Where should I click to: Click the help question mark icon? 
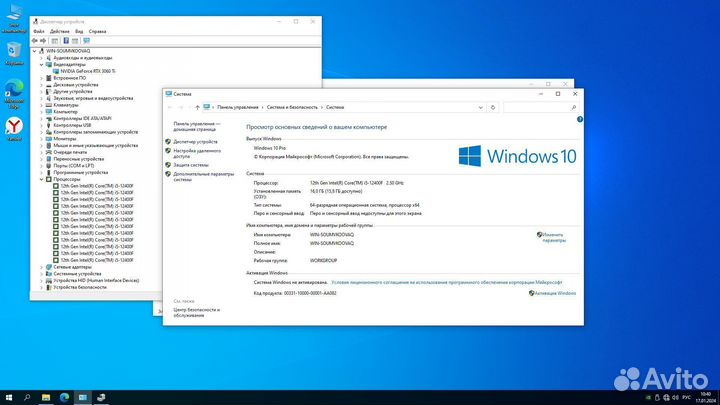pos(580,119)
